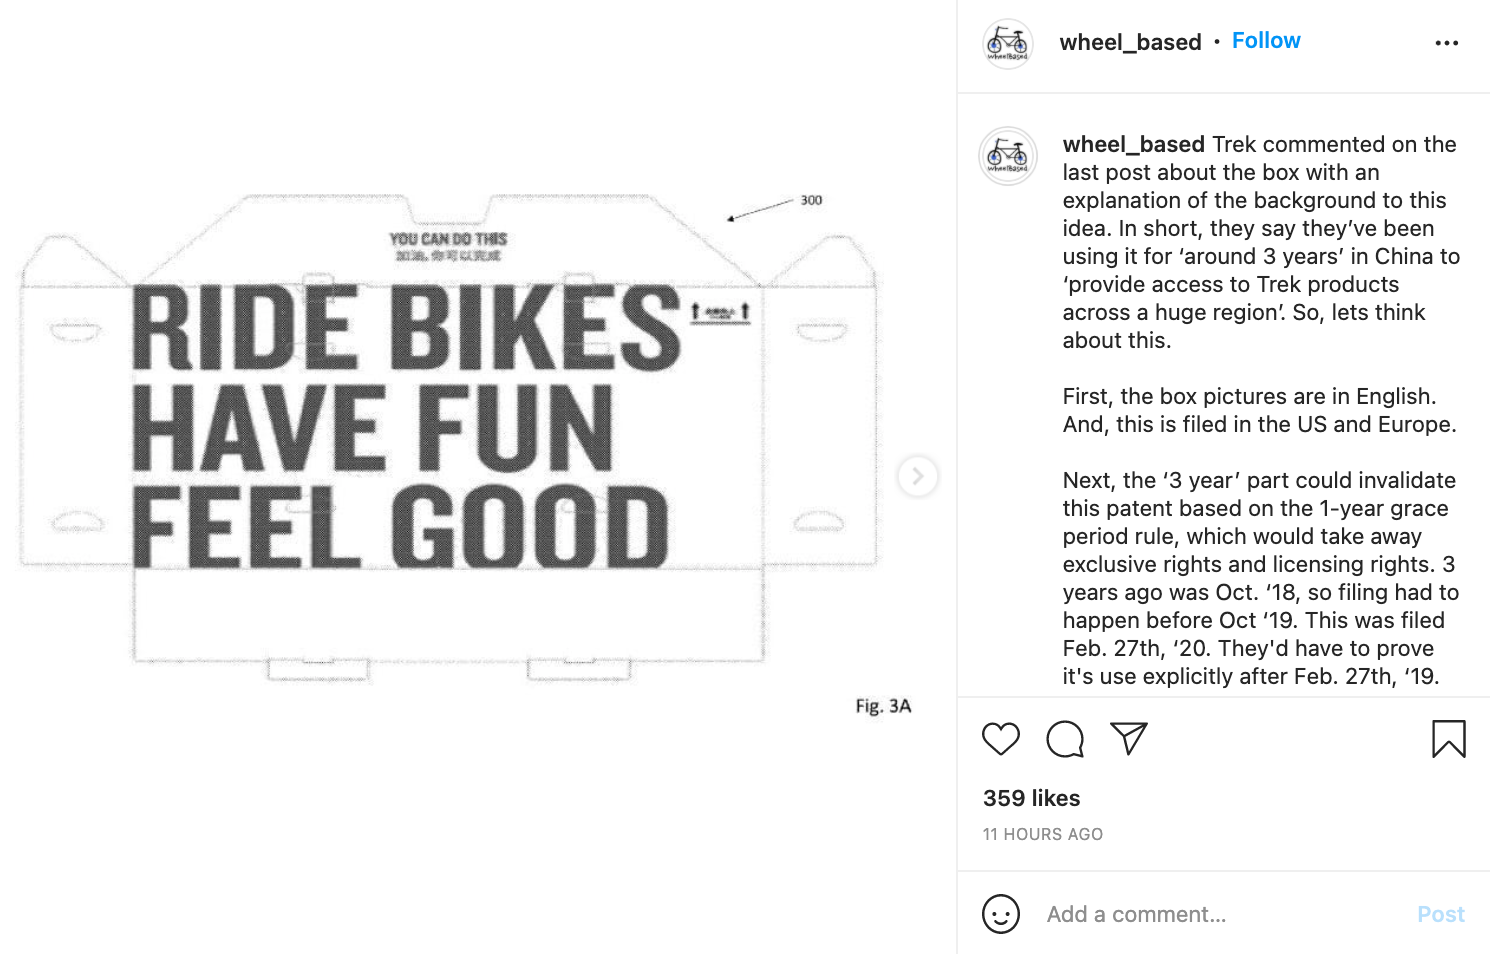
Task: Click the caption paragraph starting "Next, the"
Action: pyautogui.click(x=1260, y=578)
